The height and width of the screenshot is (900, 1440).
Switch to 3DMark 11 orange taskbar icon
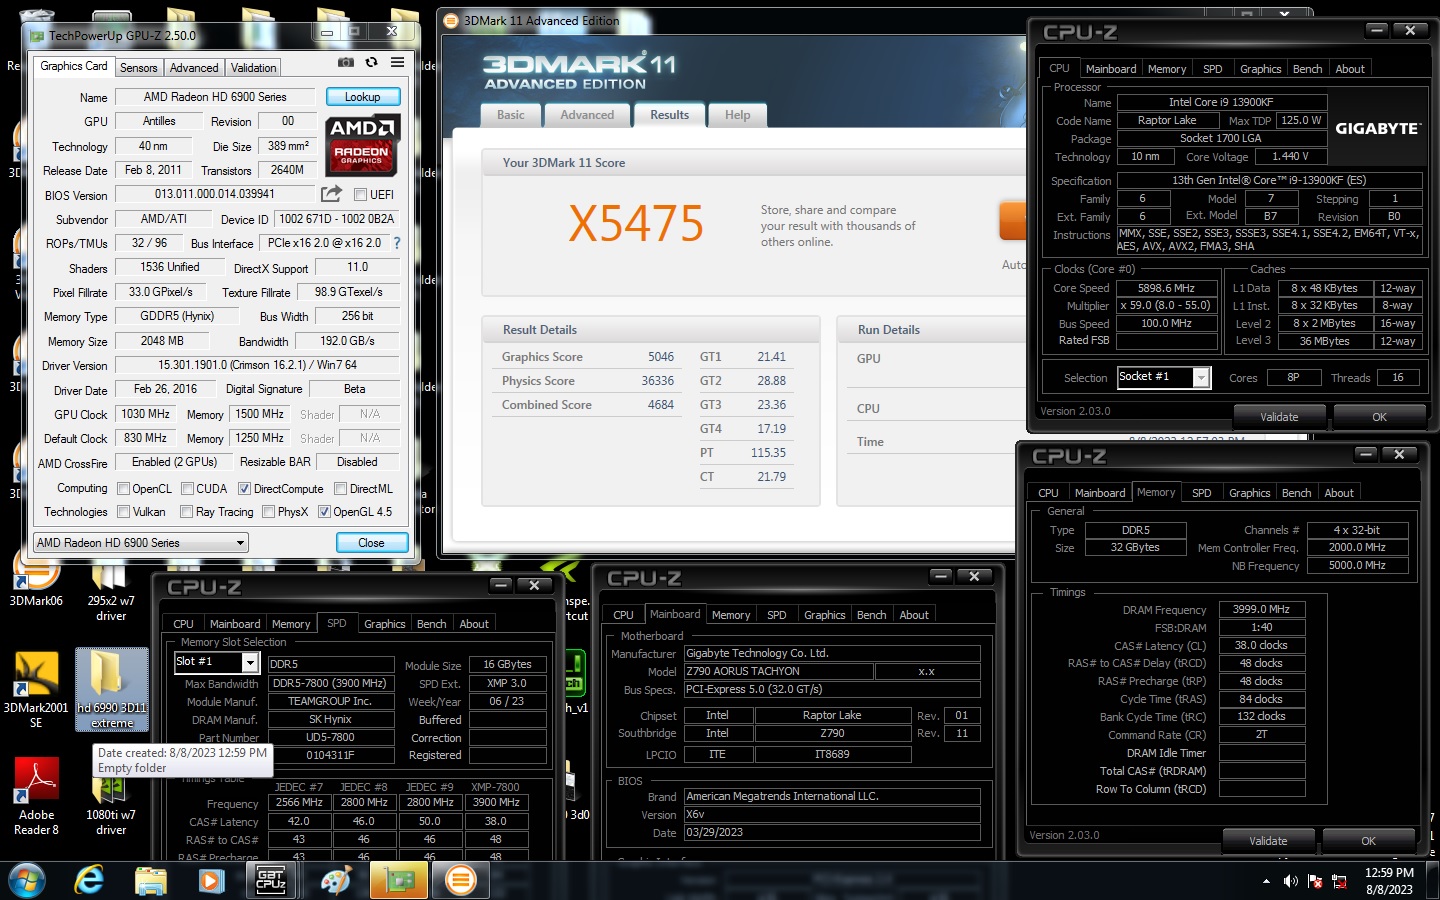pos(460,881)
